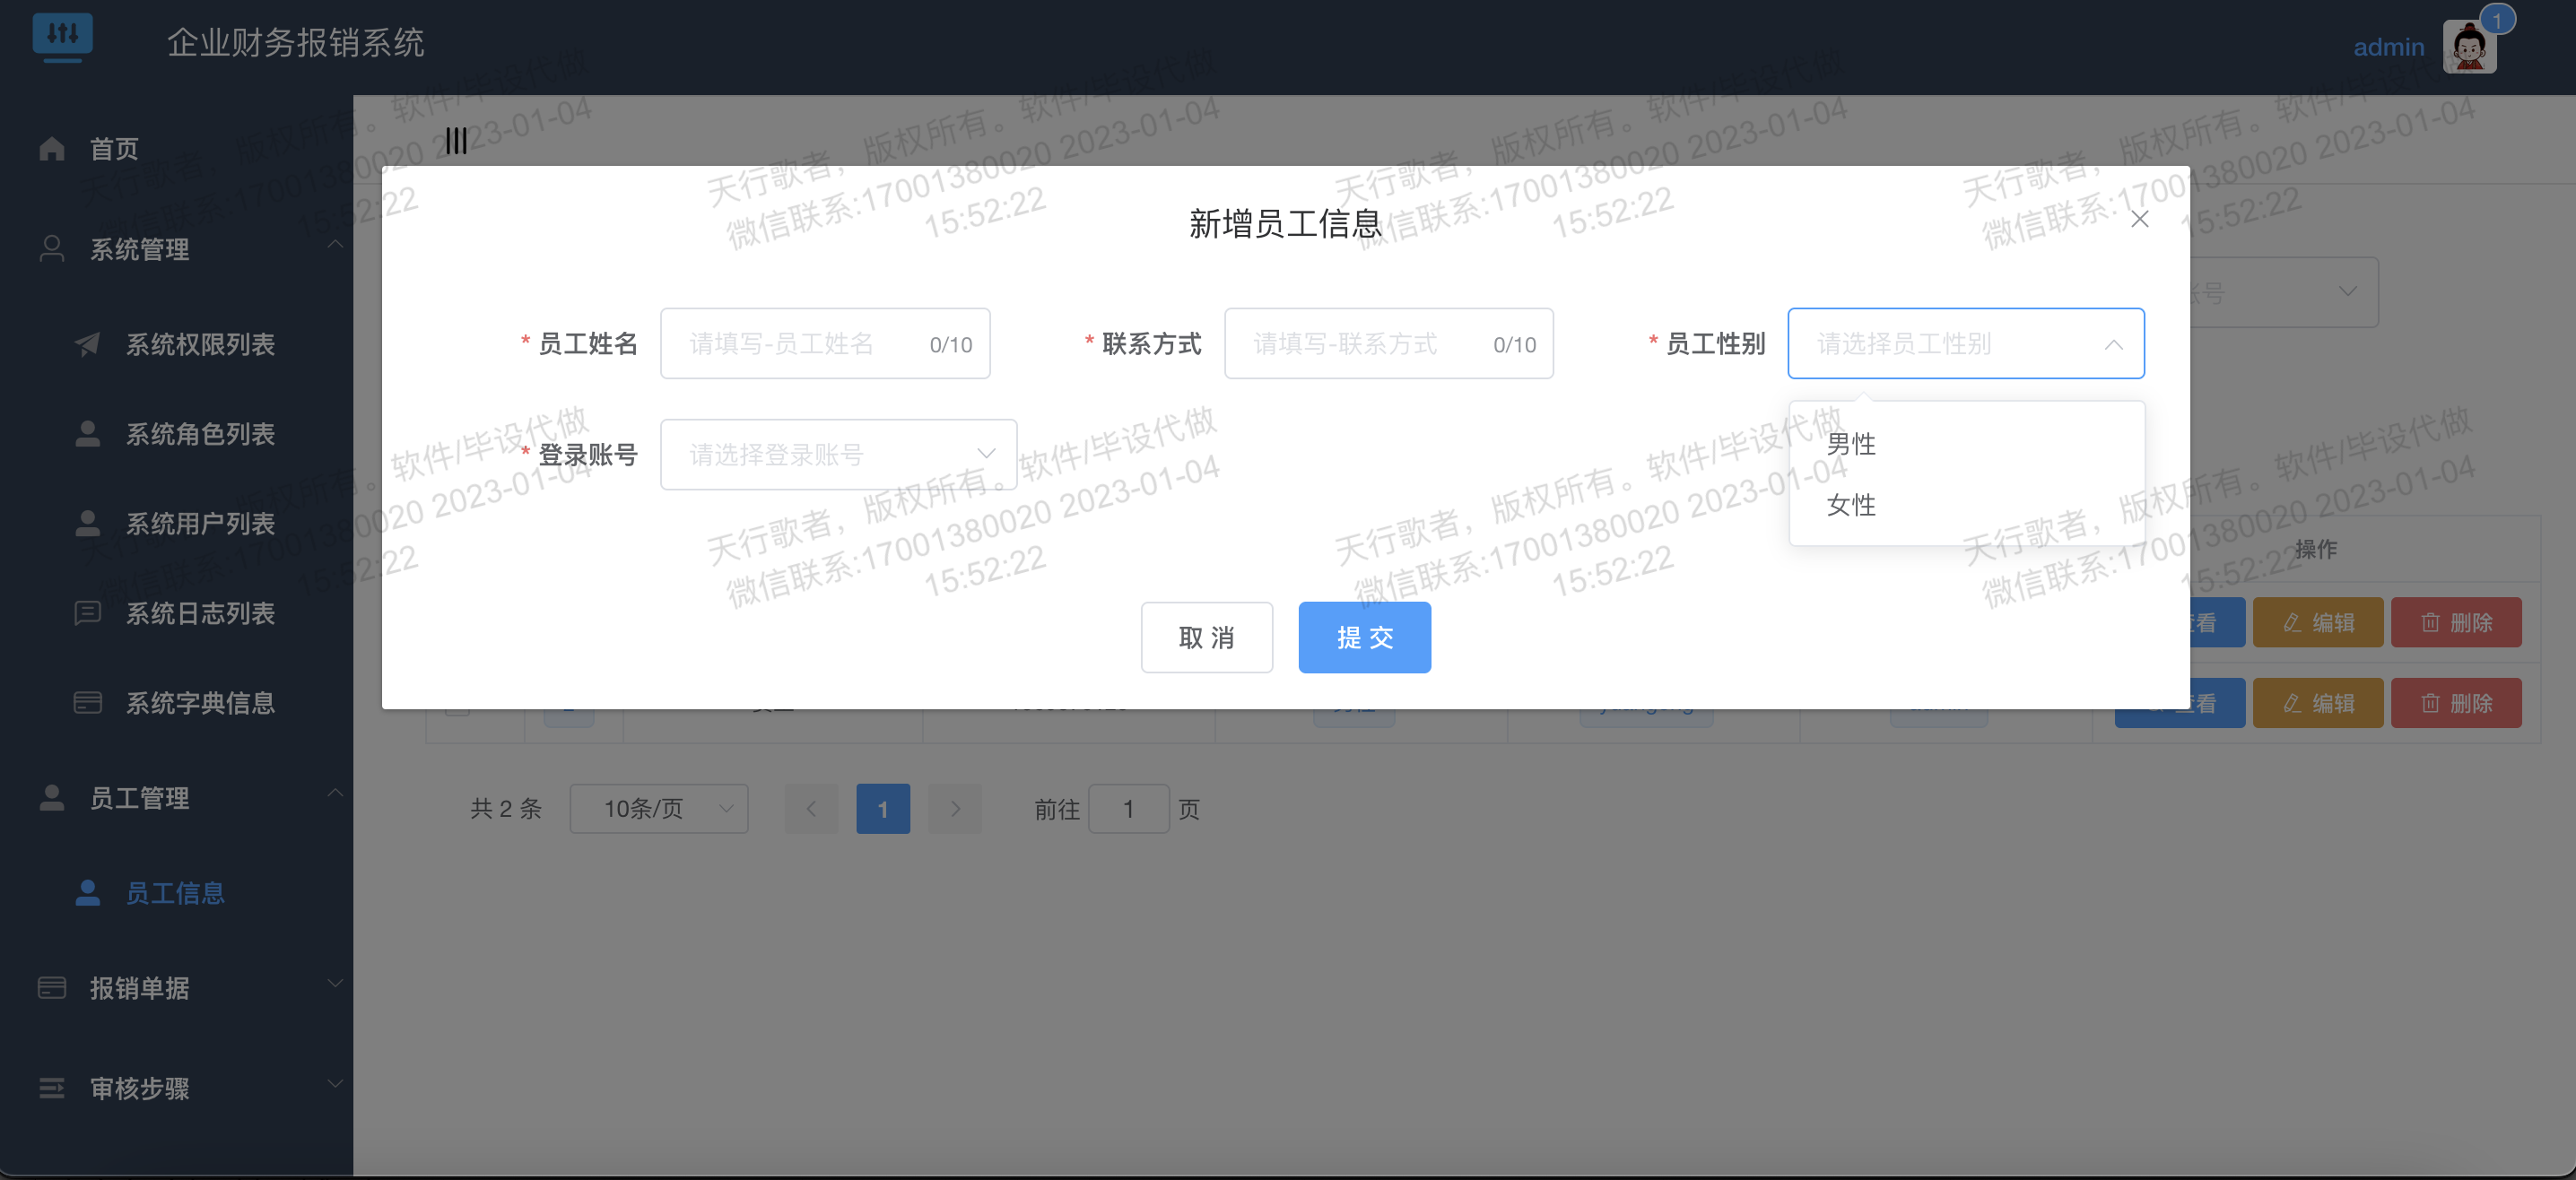Click the 联系方式 input field
Screen dimensions: 2576x1180
(x=1389, y=344)
